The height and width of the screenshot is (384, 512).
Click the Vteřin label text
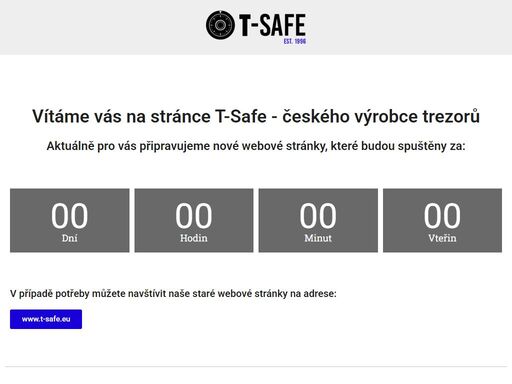click(442, 238)
